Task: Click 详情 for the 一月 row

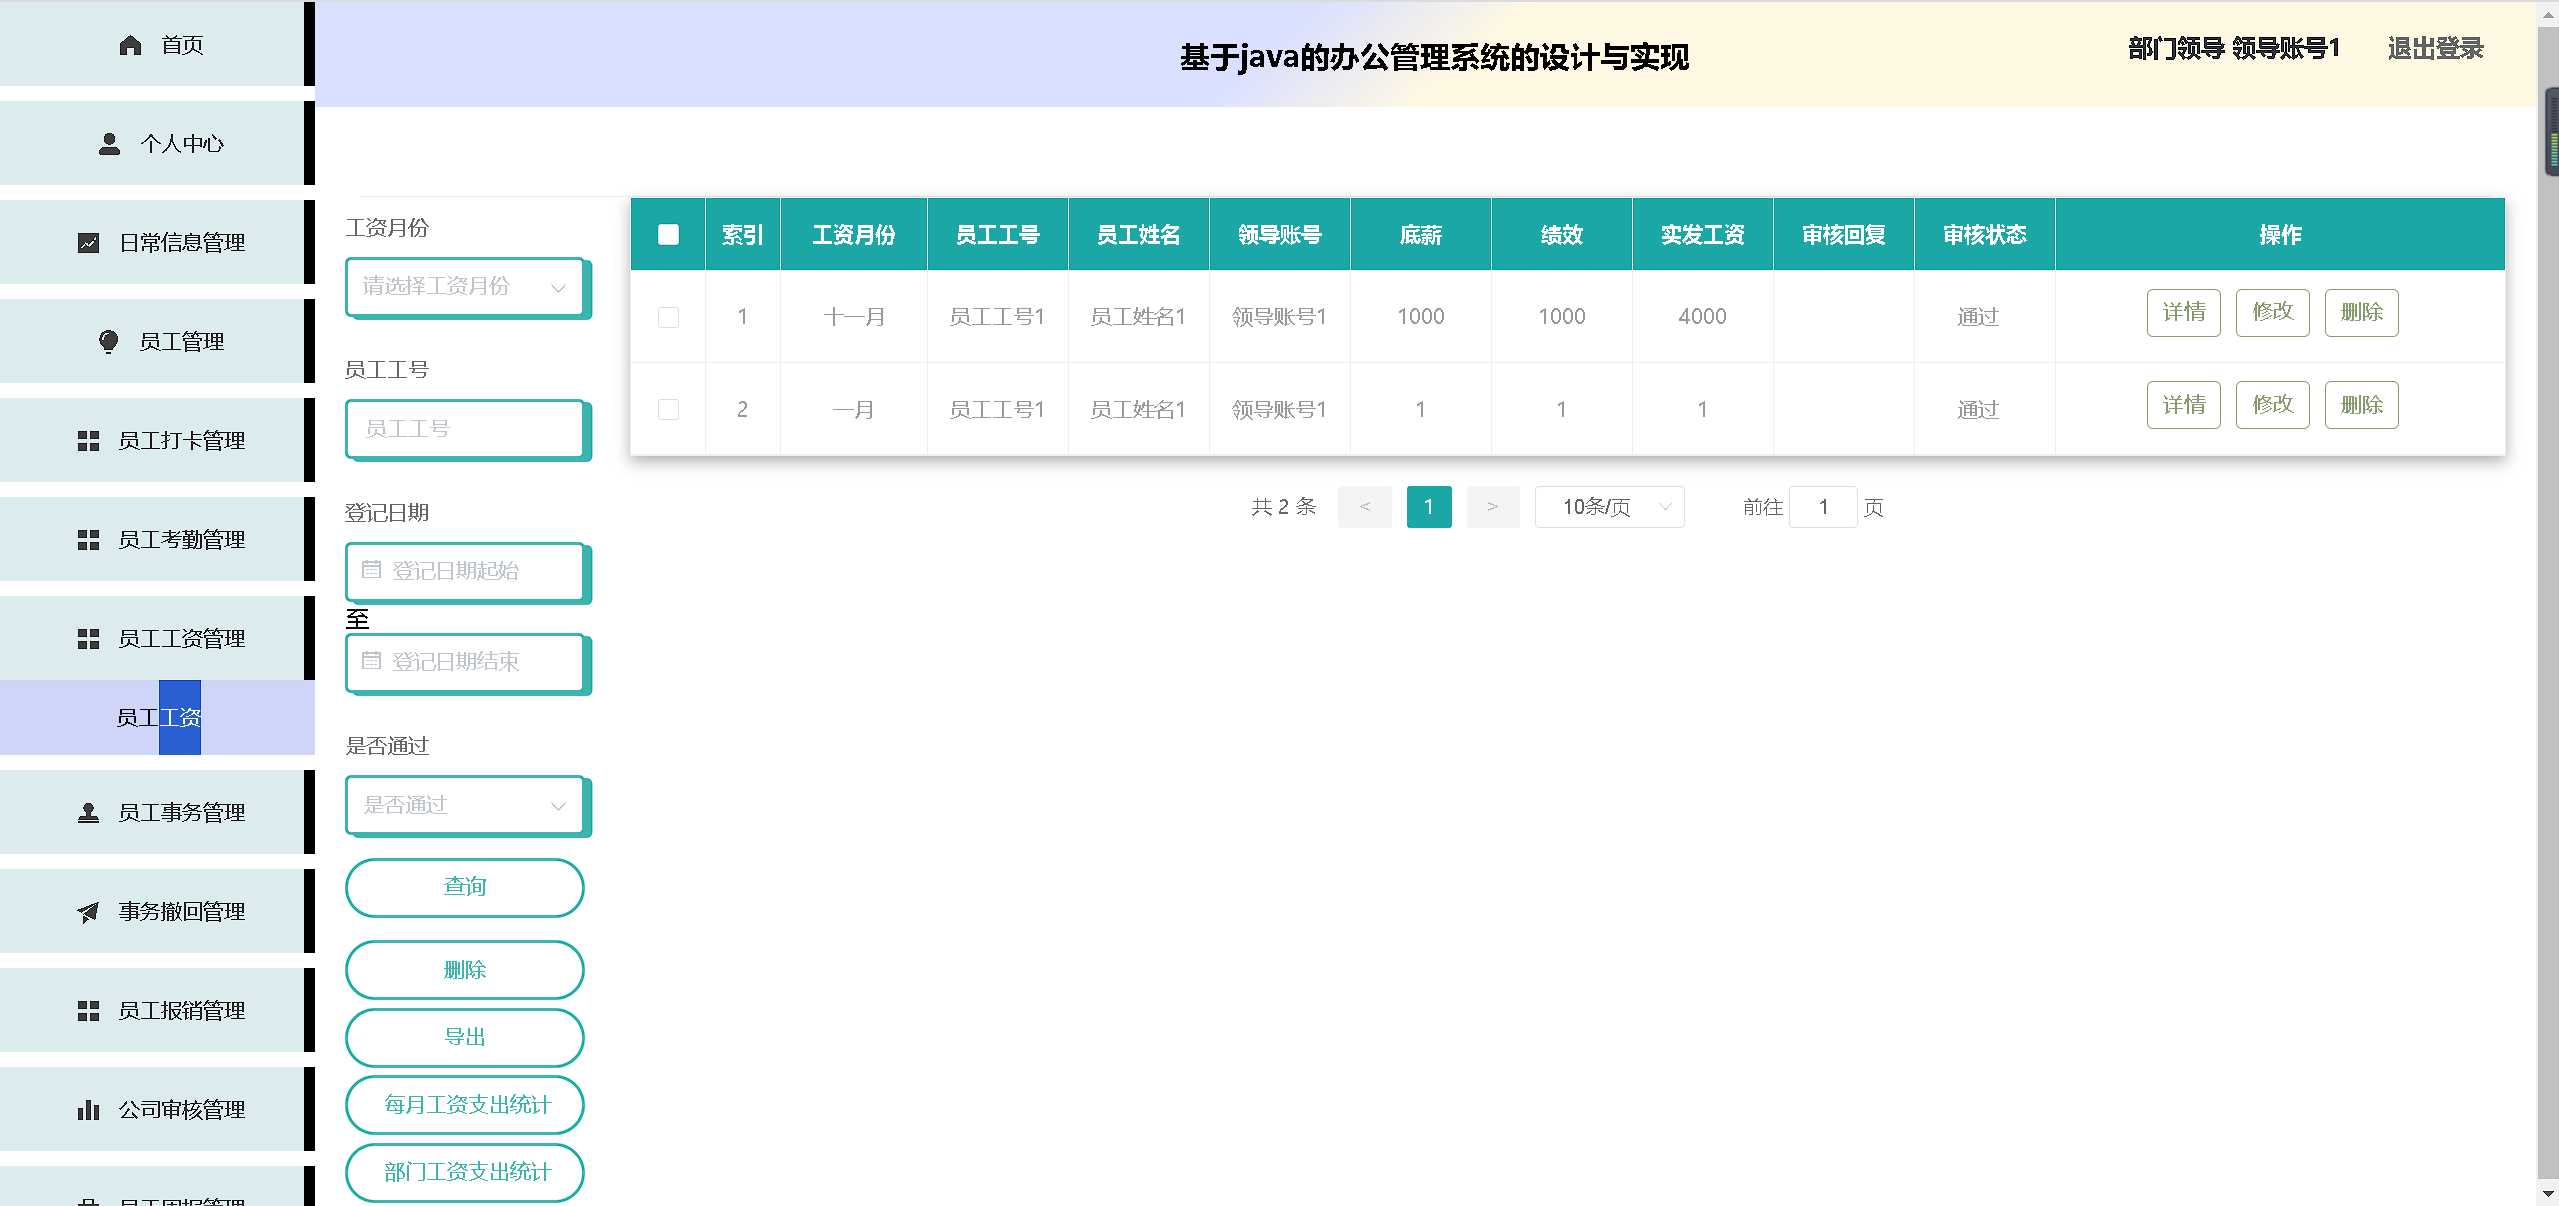Action: [2184, 405]
